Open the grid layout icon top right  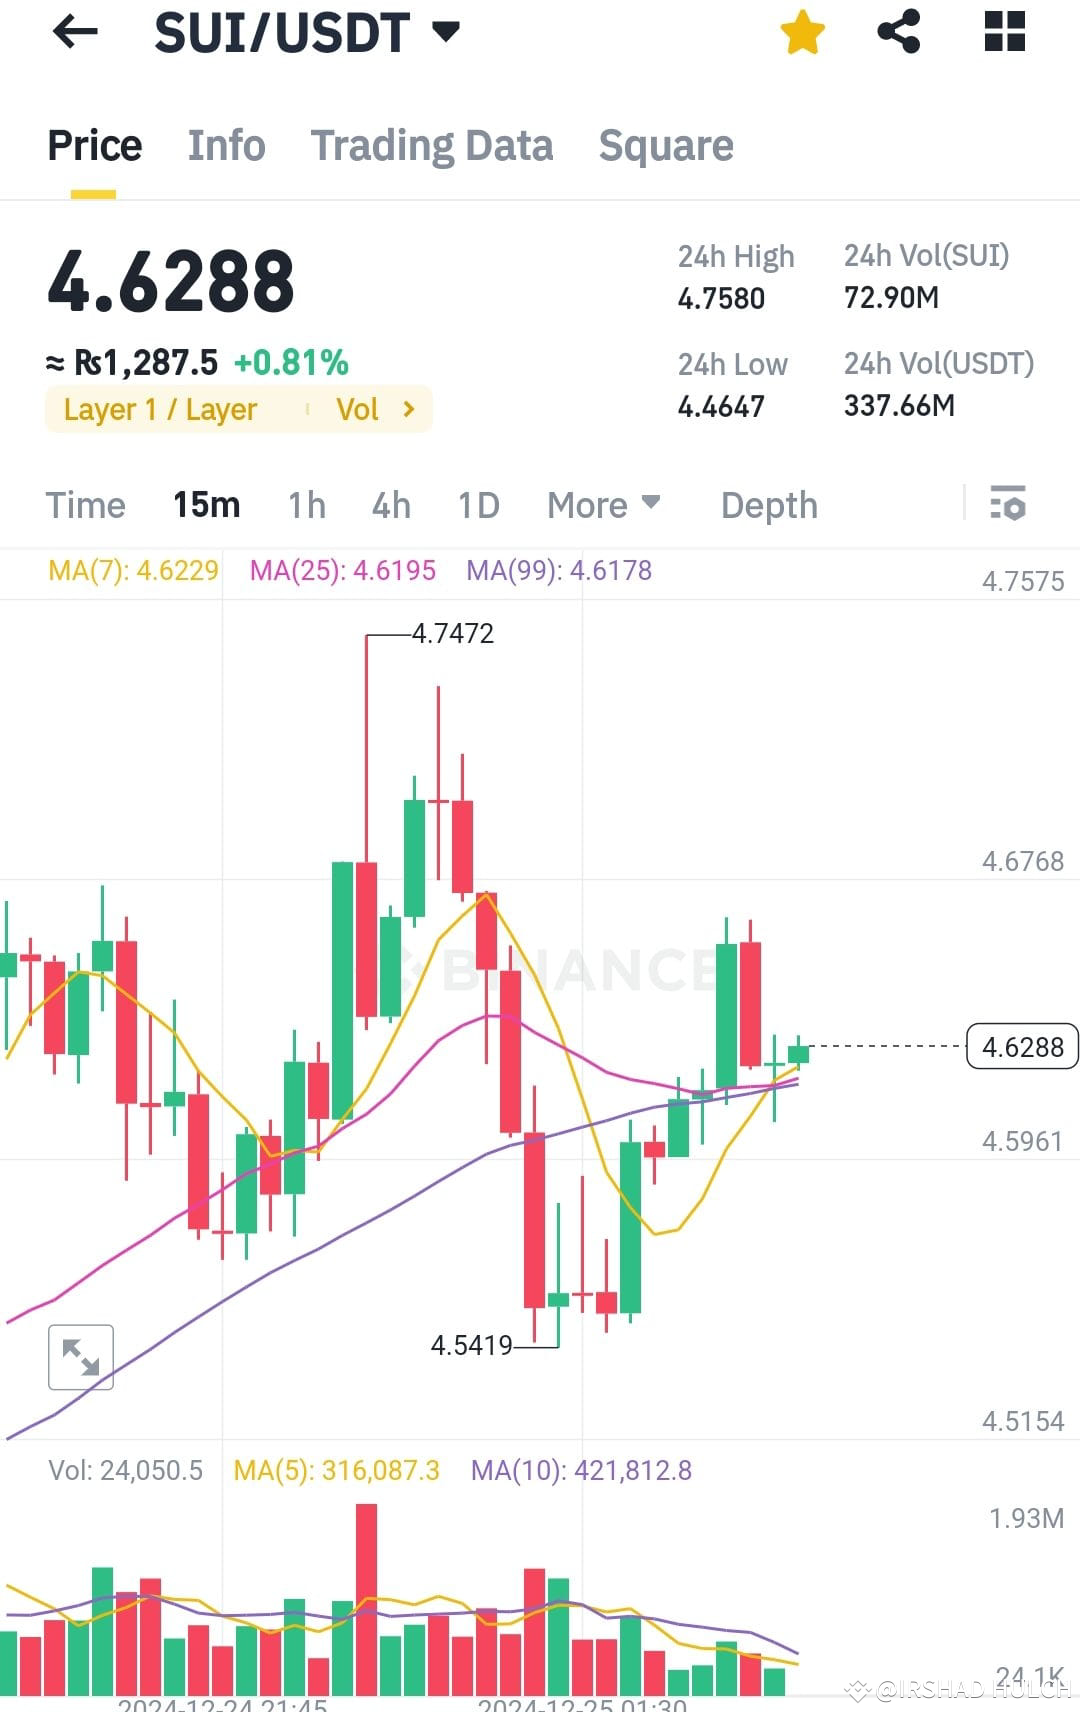pyautogui.click(x=1003, y=32)
